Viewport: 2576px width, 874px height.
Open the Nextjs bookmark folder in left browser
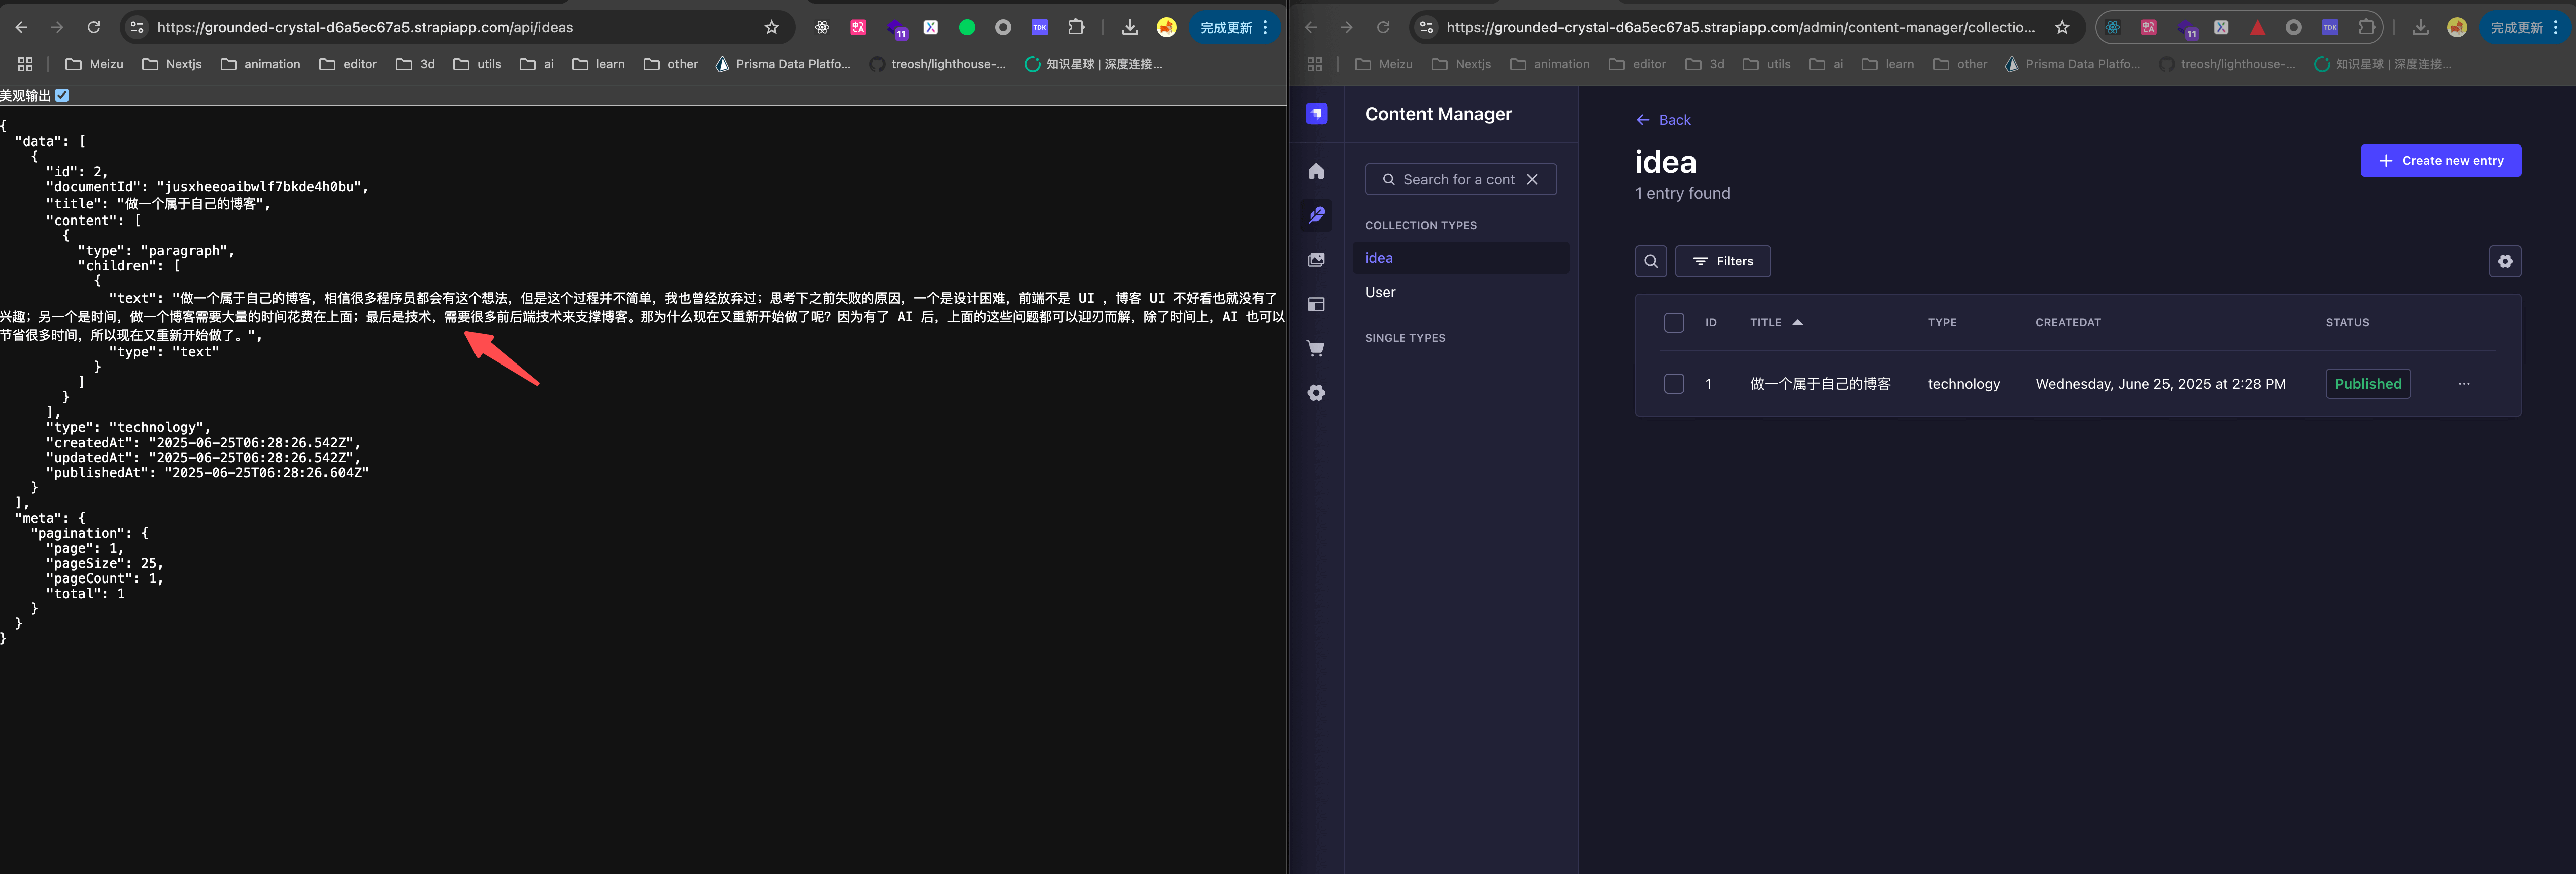point(172,64)
